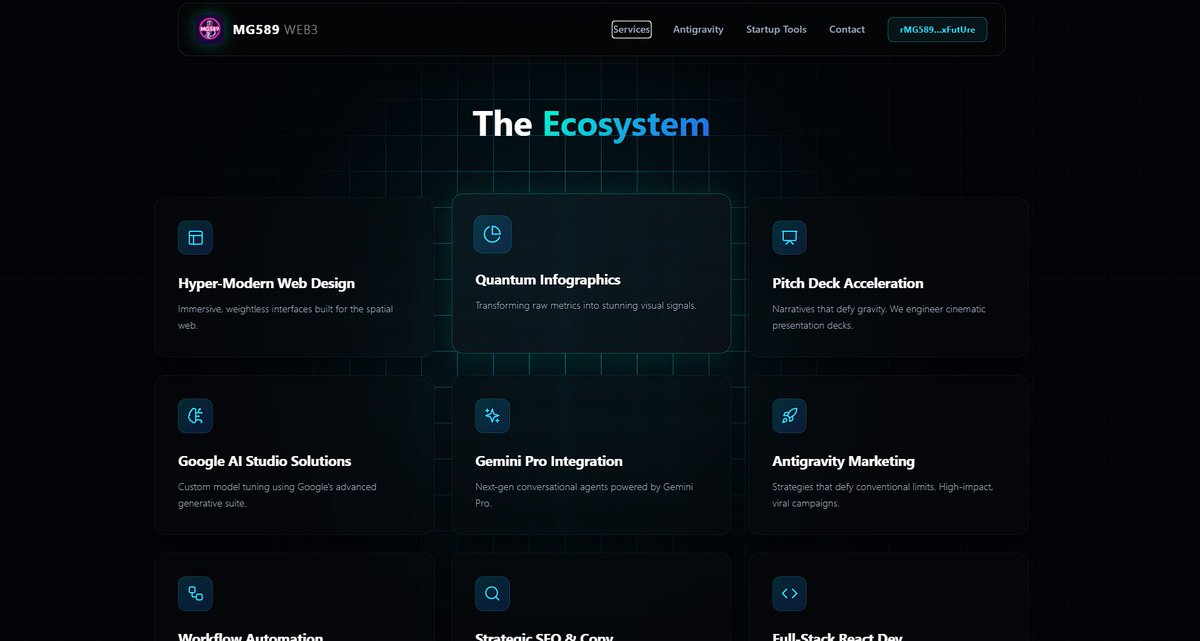Image resolution: width=1200 pixels, height=641 pixels.
Task: Click 'The Ecosystem' page heading
Action: 591,124
